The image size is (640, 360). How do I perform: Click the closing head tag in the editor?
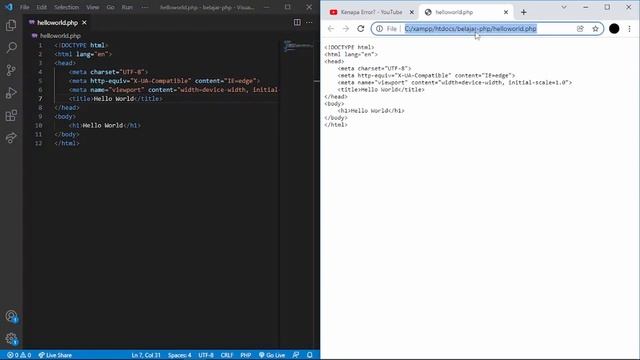(67, 108)
